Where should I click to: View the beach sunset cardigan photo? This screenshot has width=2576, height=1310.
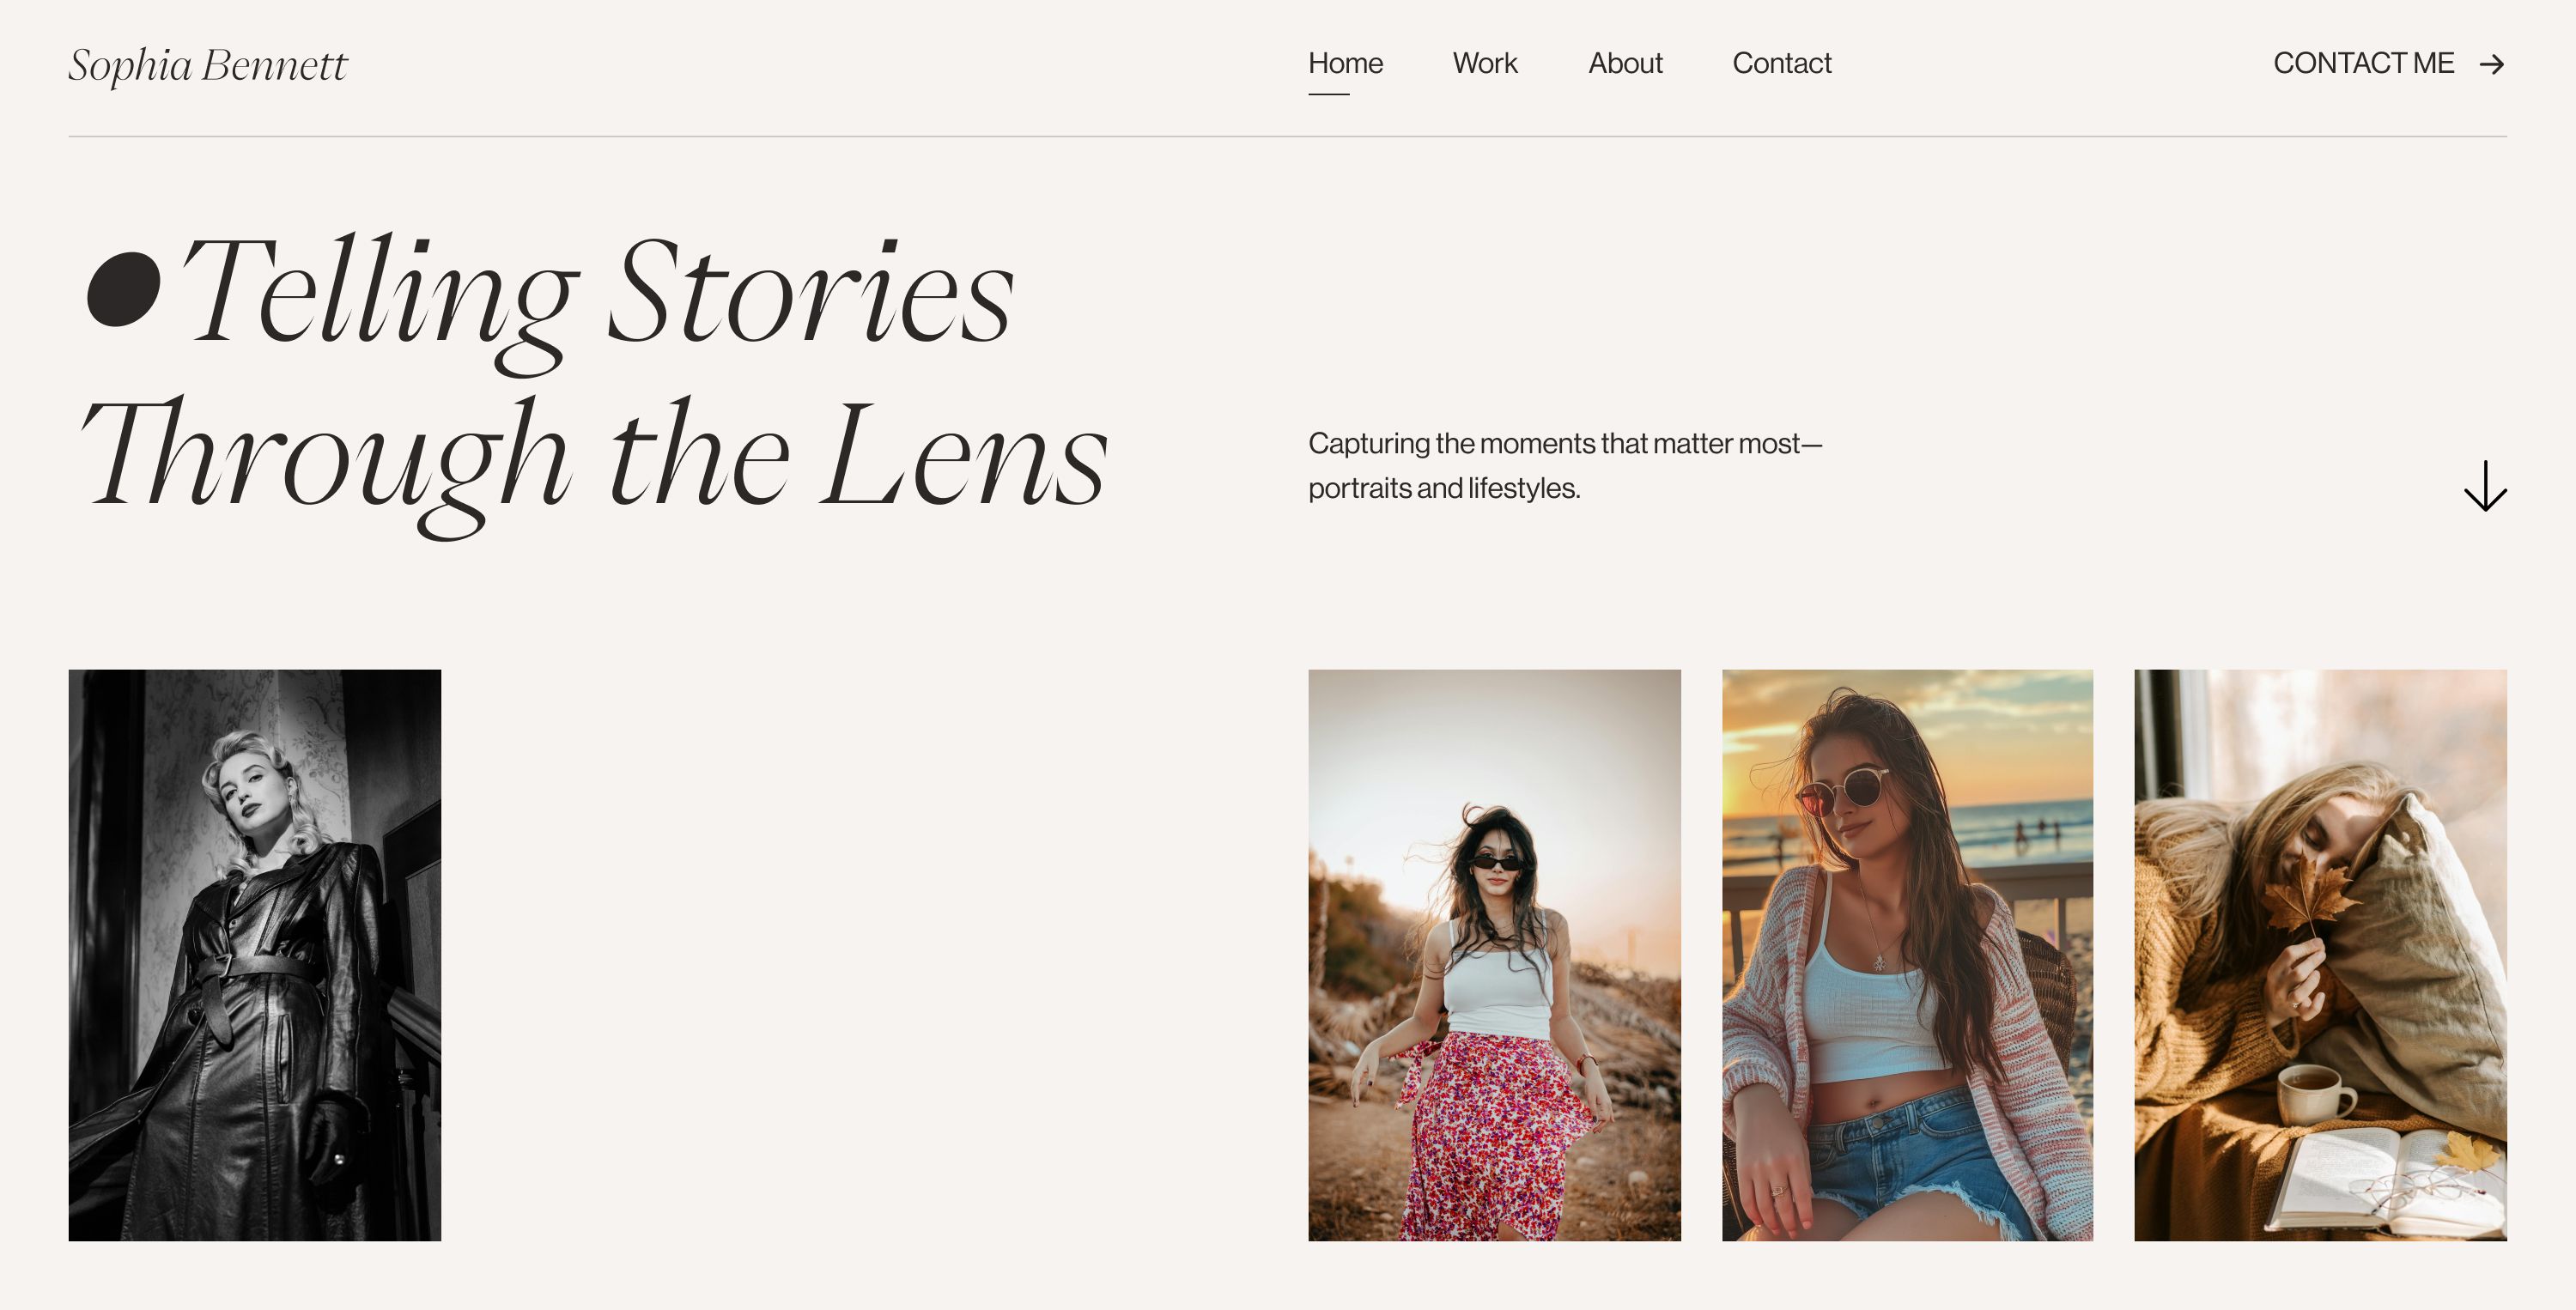coord(1907,955)
